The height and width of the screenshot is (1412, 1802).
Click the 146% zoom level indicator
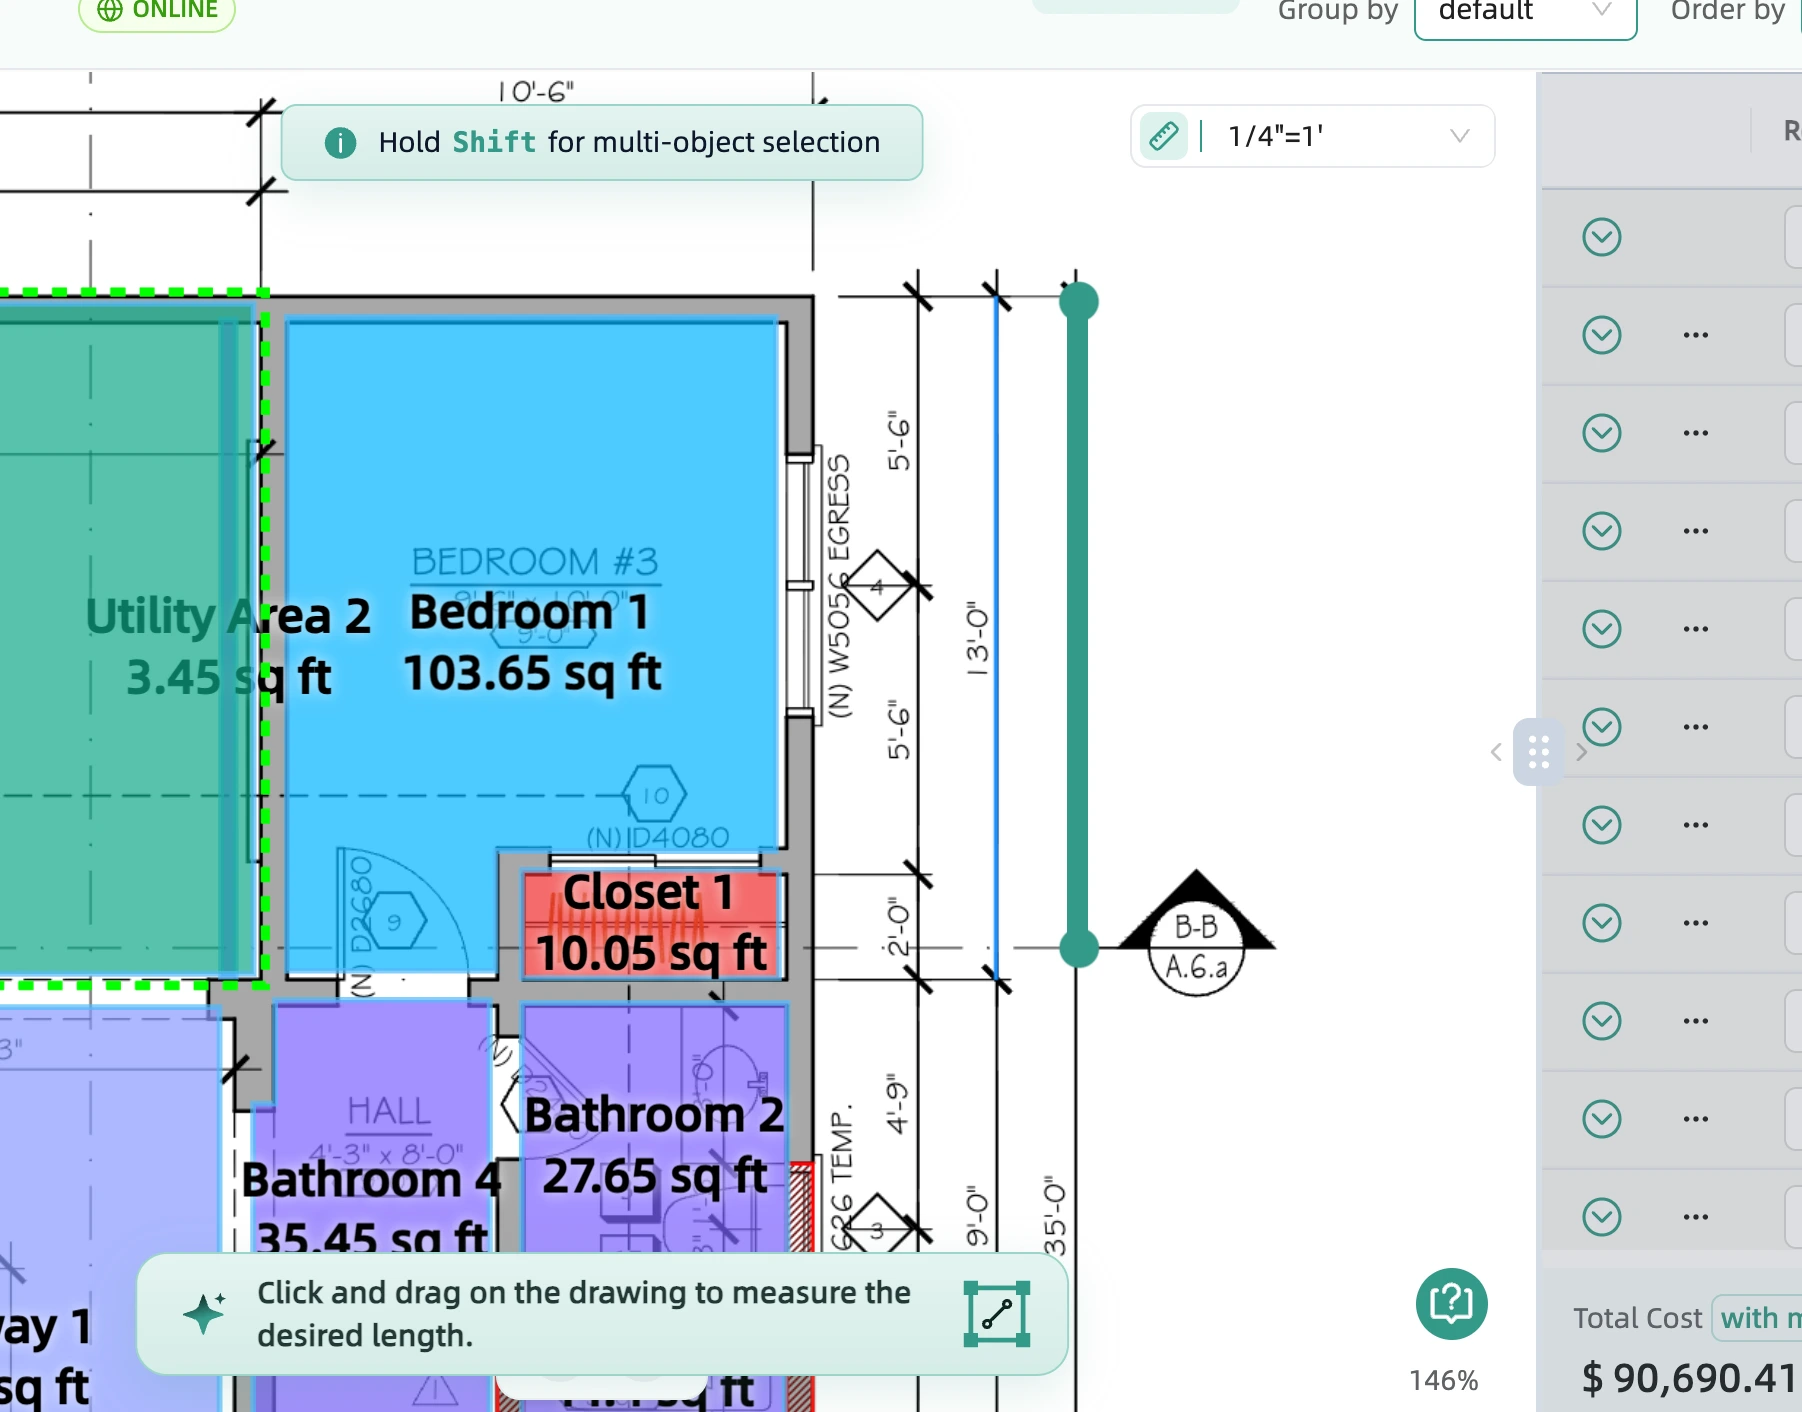pyautogui.click(x=1443, y=1381)
